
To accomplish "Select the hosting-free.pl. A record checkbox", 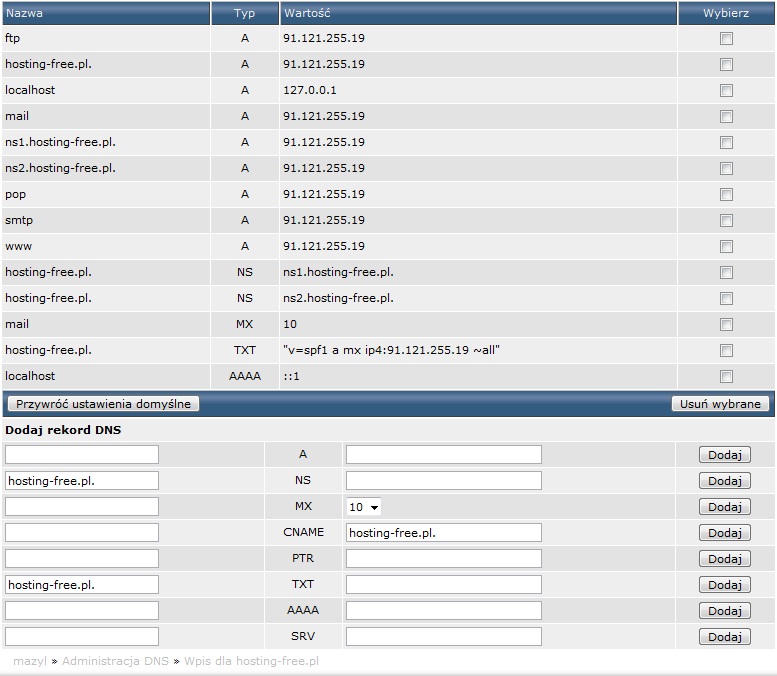I will [726, 64].
